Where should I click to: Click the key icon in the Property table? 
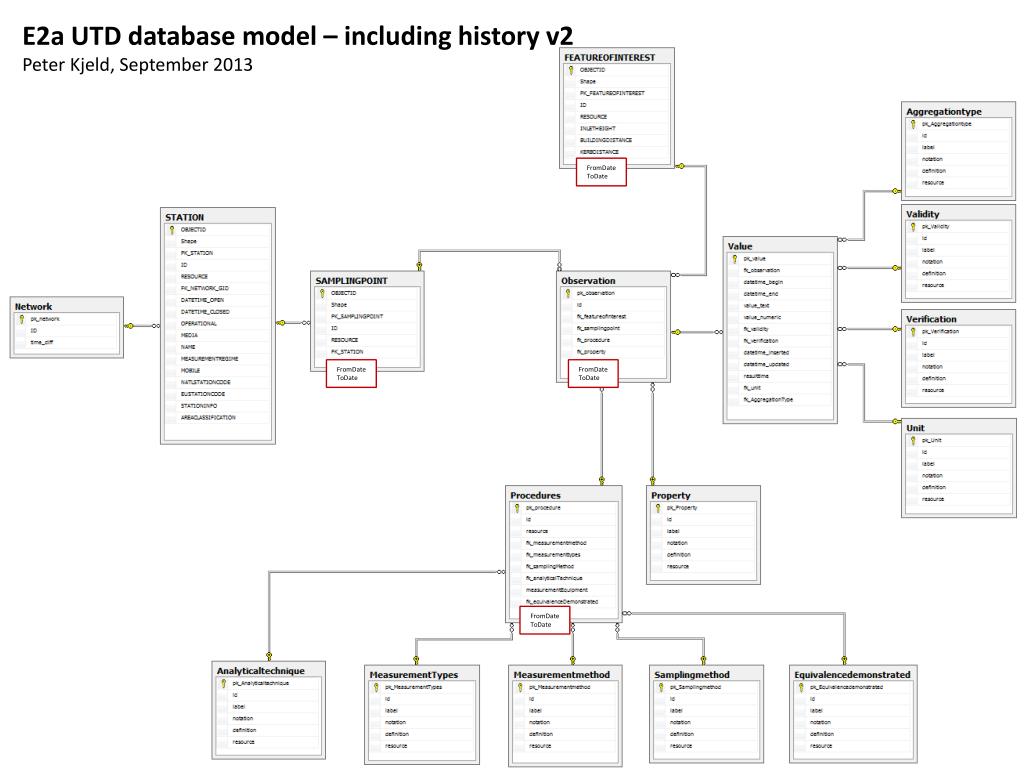click(x=658, y=508)
